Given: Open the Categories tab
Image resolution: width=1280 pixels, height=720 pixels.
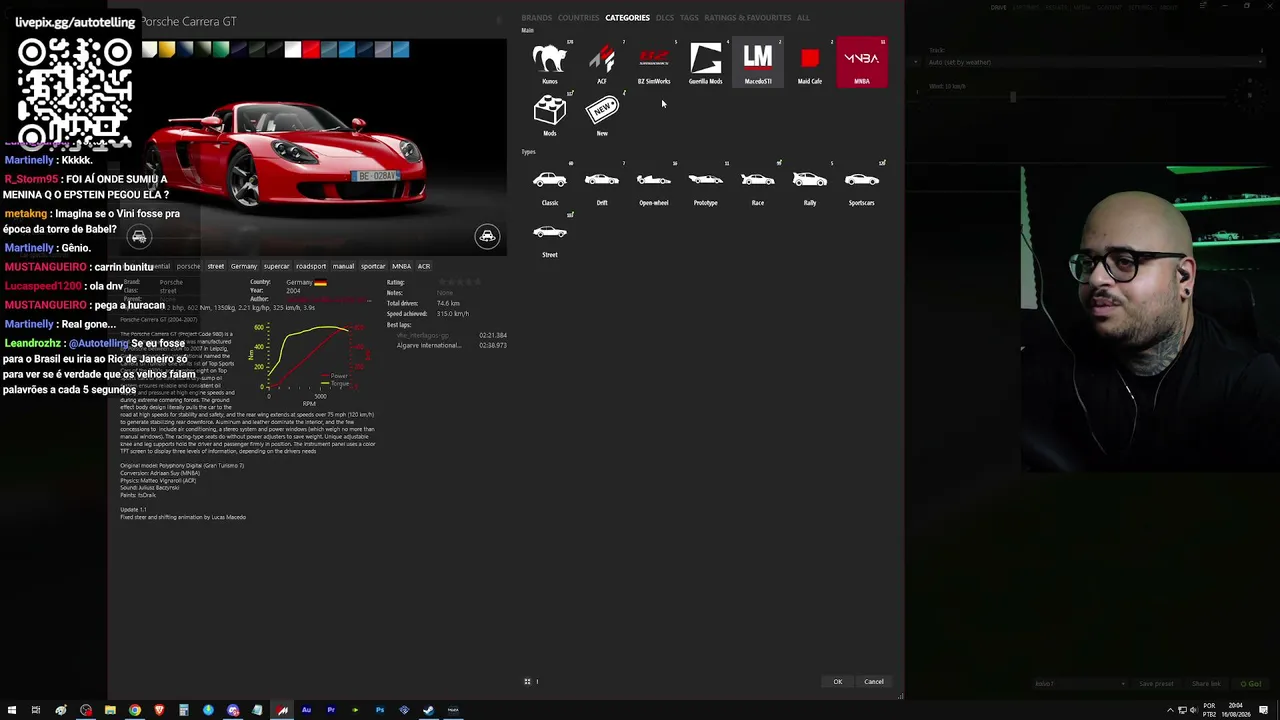Looking at the screenshot, I should (x=627, y=18).
